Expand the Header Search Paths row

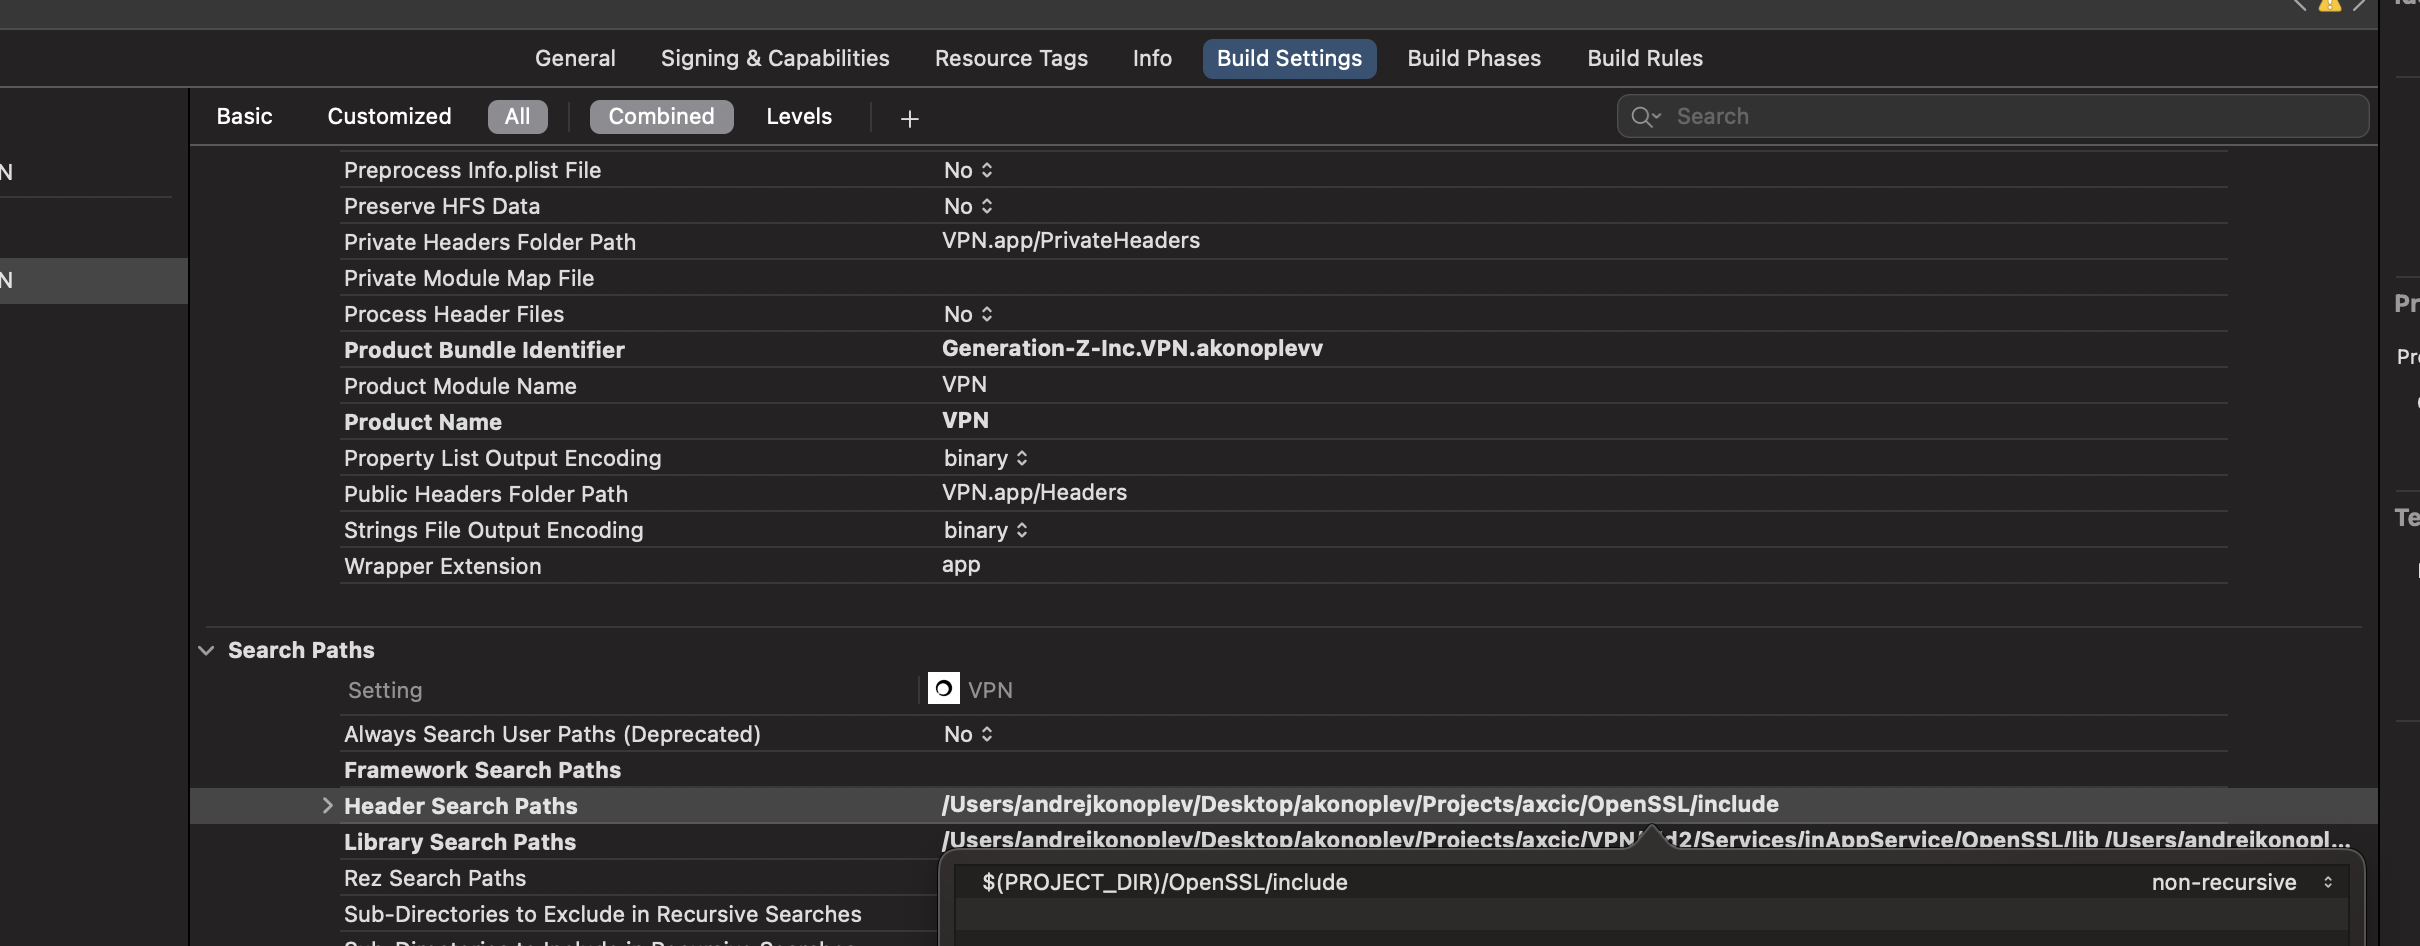click(x=327, y=806)
